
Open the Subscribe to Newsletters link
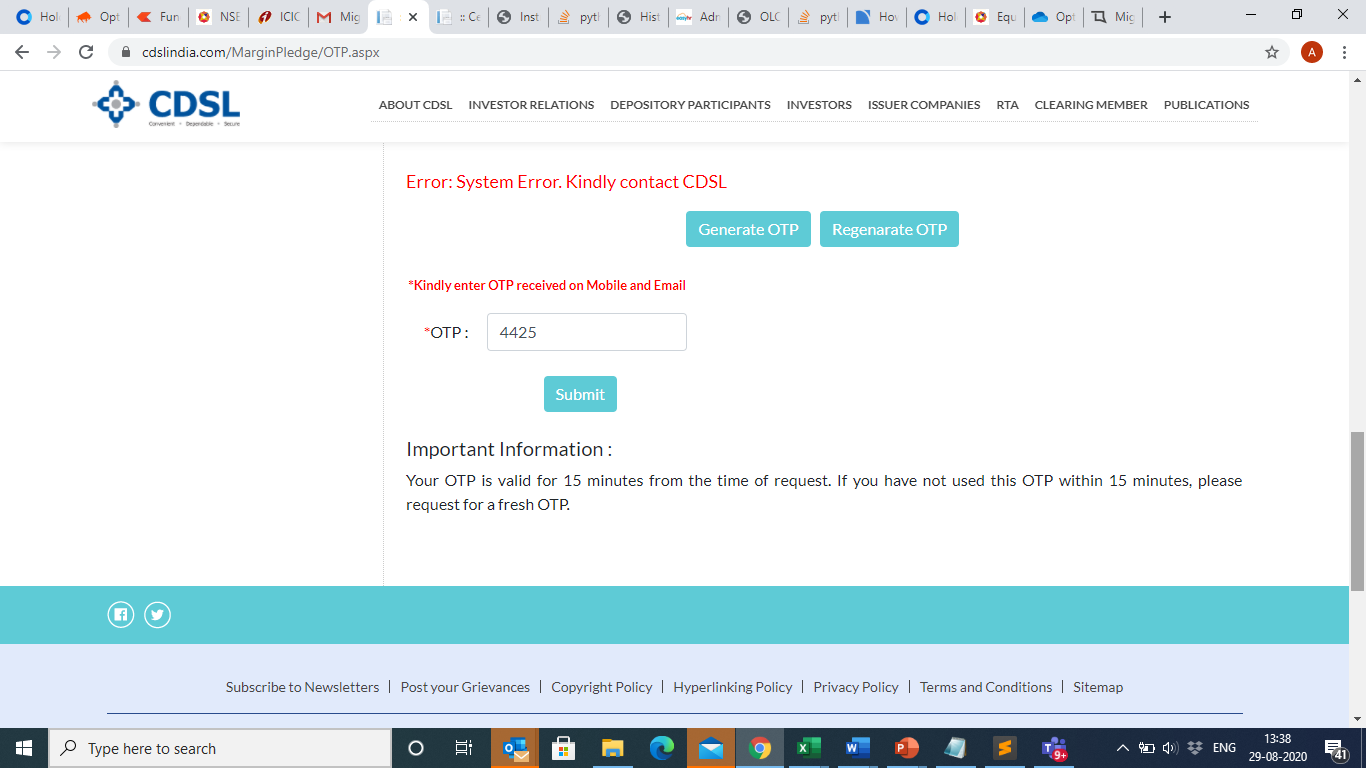click(302, 687)
